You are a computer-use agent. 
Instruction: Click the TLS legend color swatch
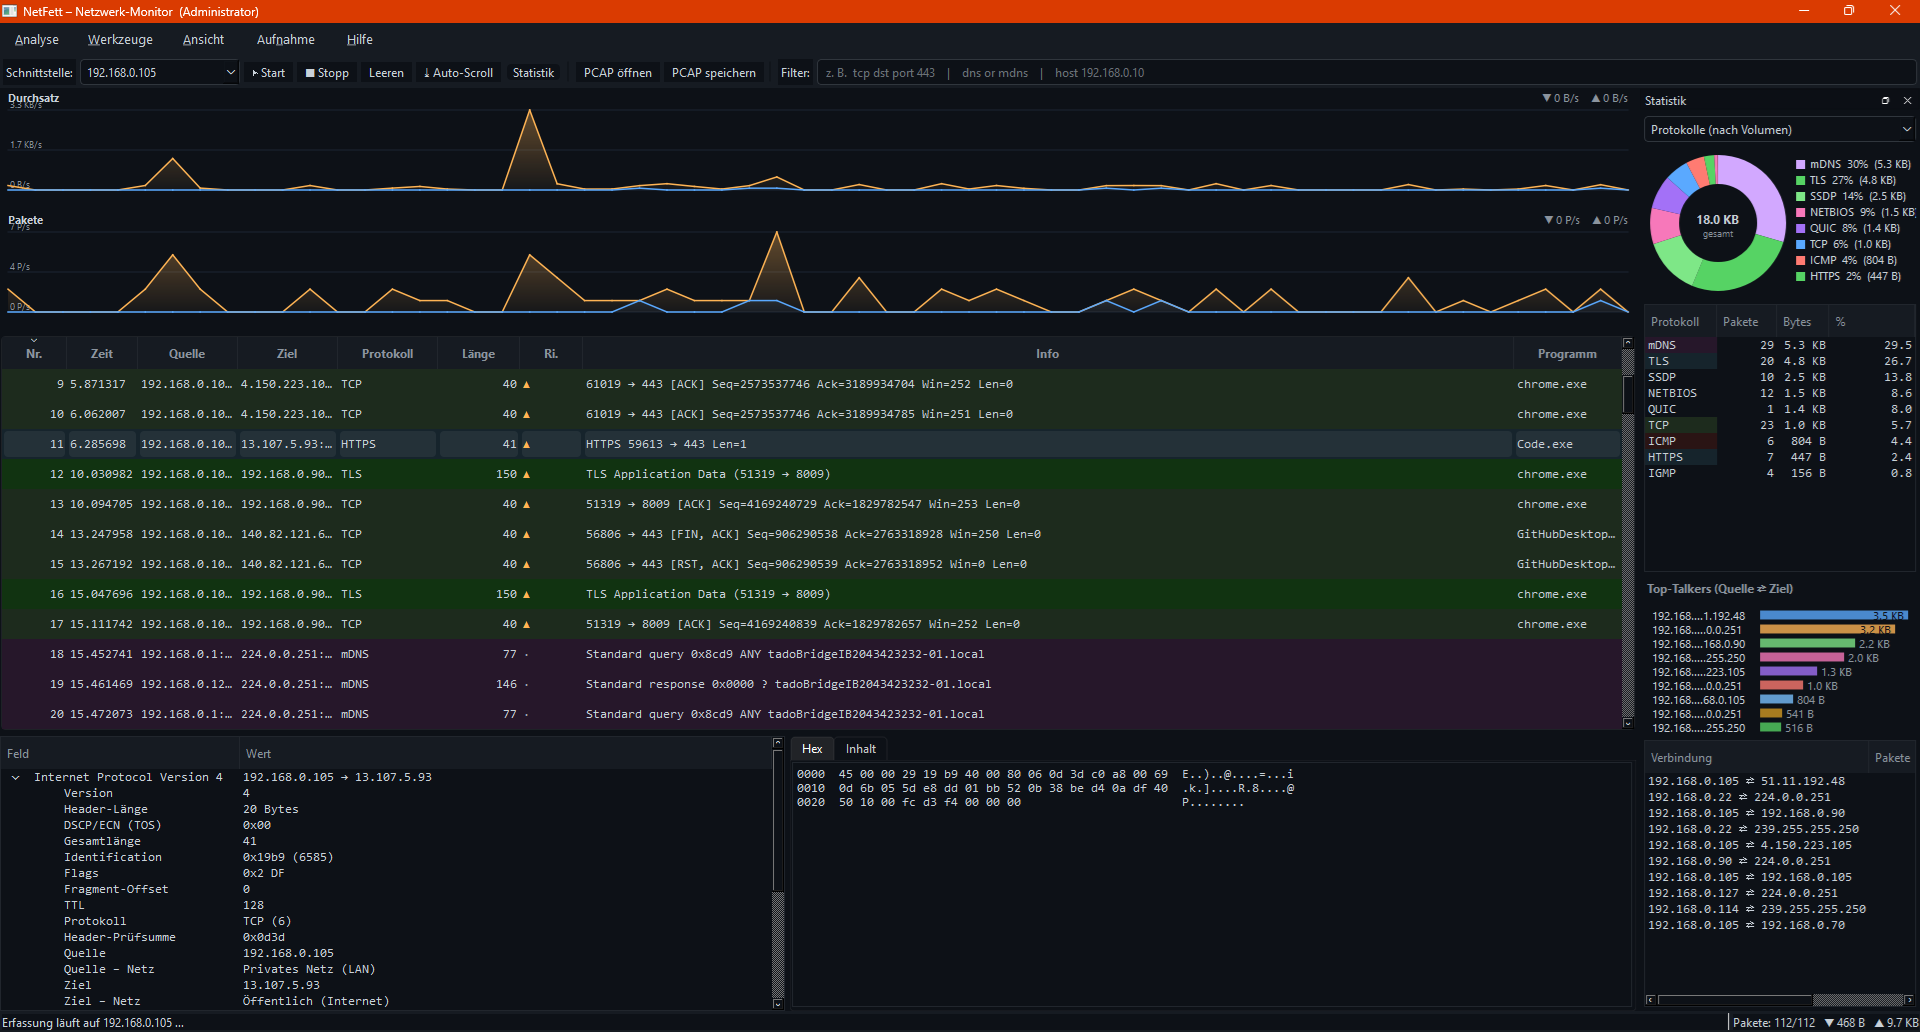click(x=1801, y=180)
